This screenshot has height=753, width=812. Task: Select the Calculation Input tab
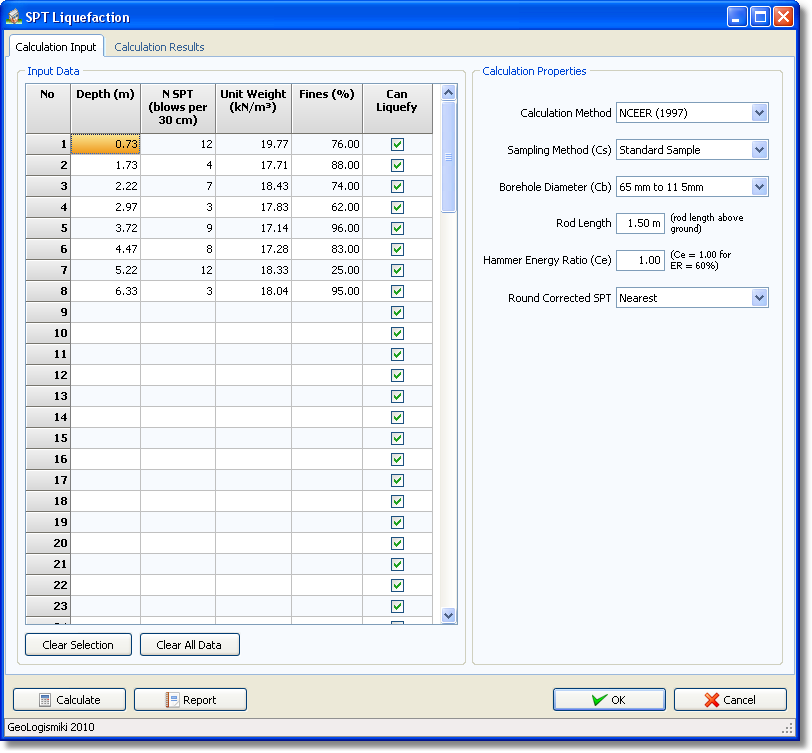[56, 47]
